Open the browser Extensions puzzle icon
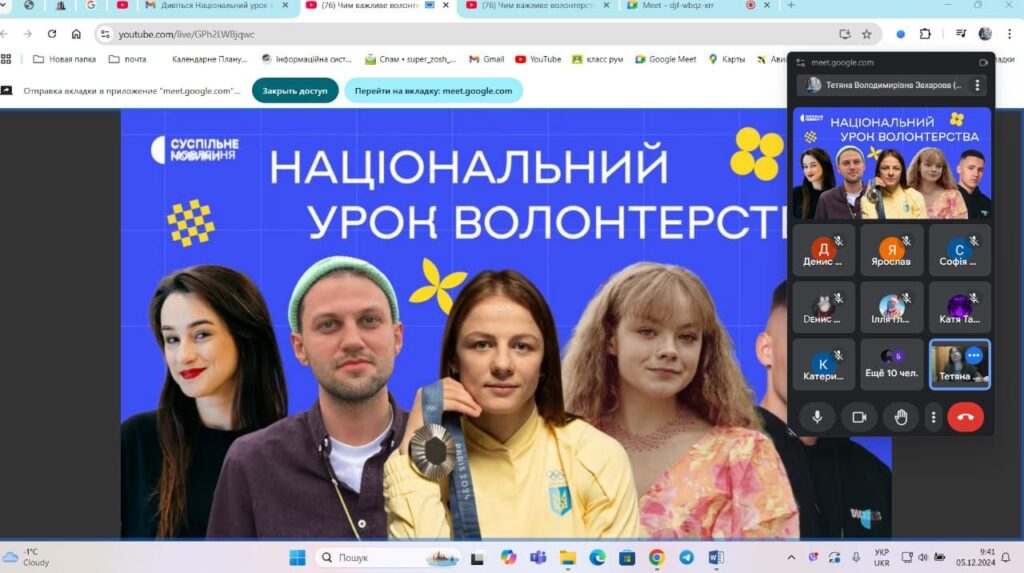 [x=925, y=34]
